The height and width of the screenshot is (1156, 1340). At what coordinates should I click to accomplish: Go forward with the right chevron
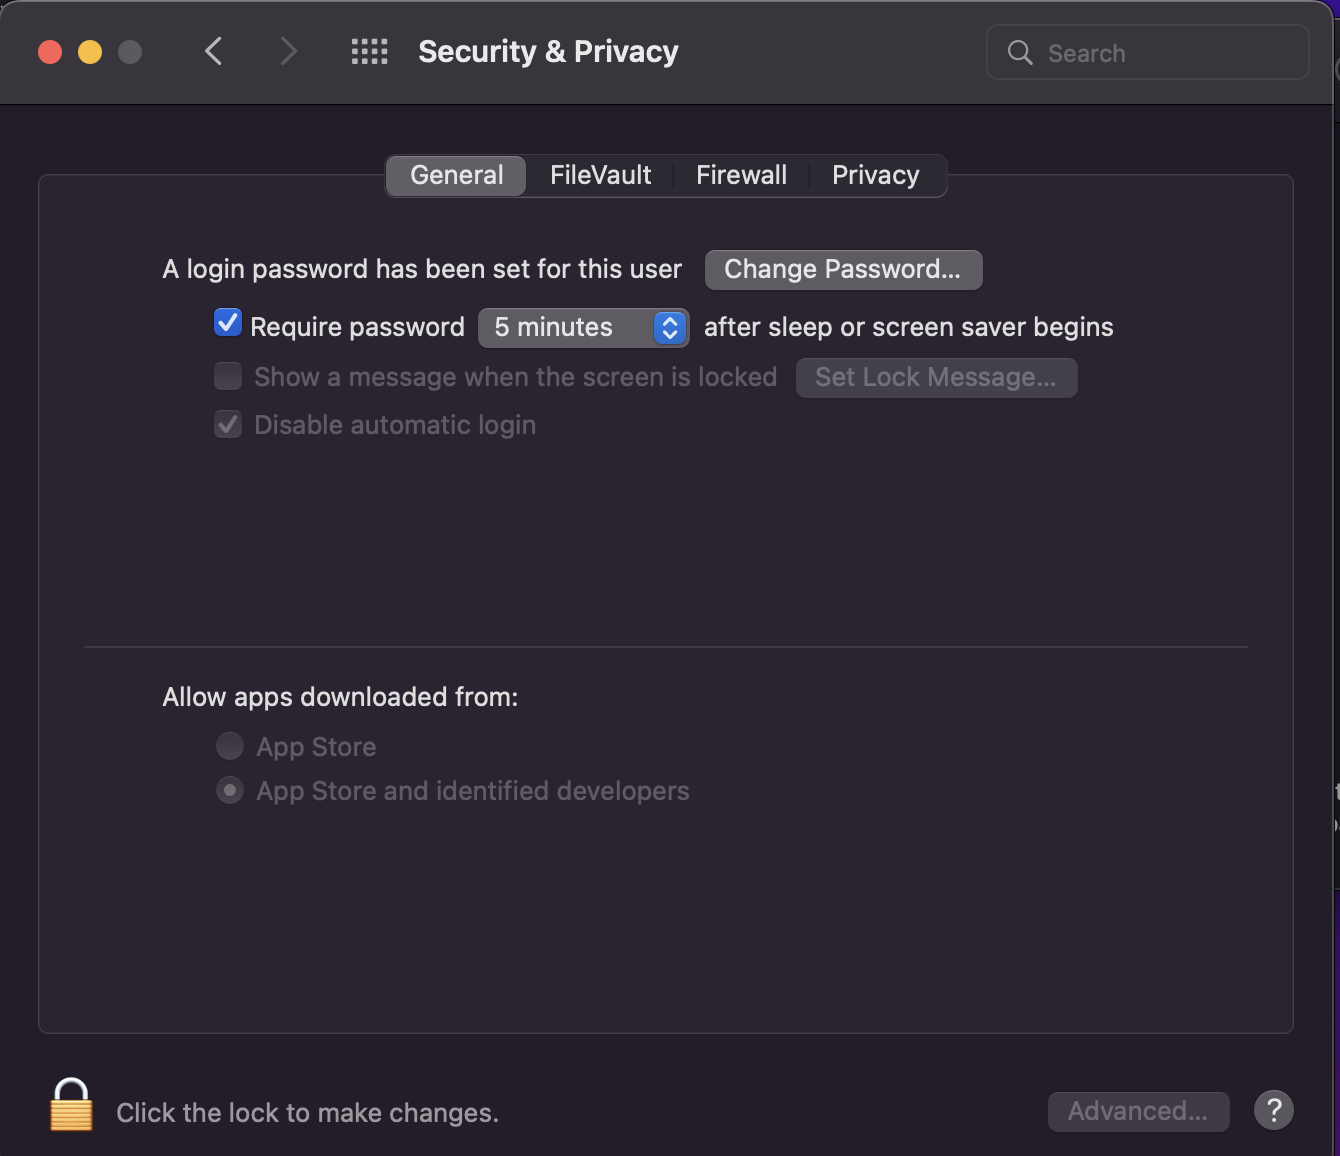(x=288, y=51)
